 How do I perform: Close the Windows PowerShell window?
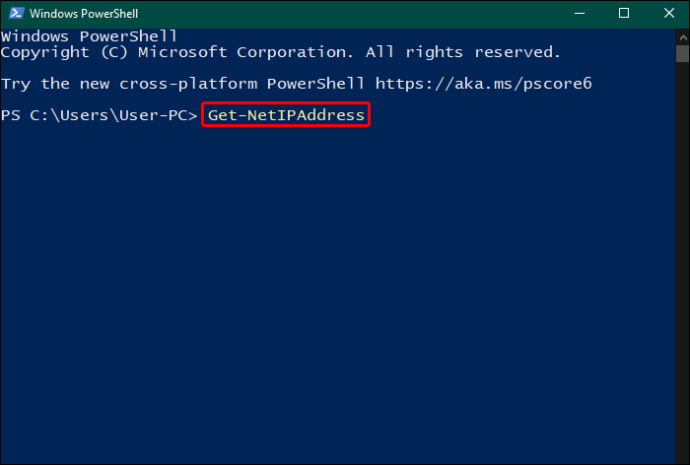(668, 13)
